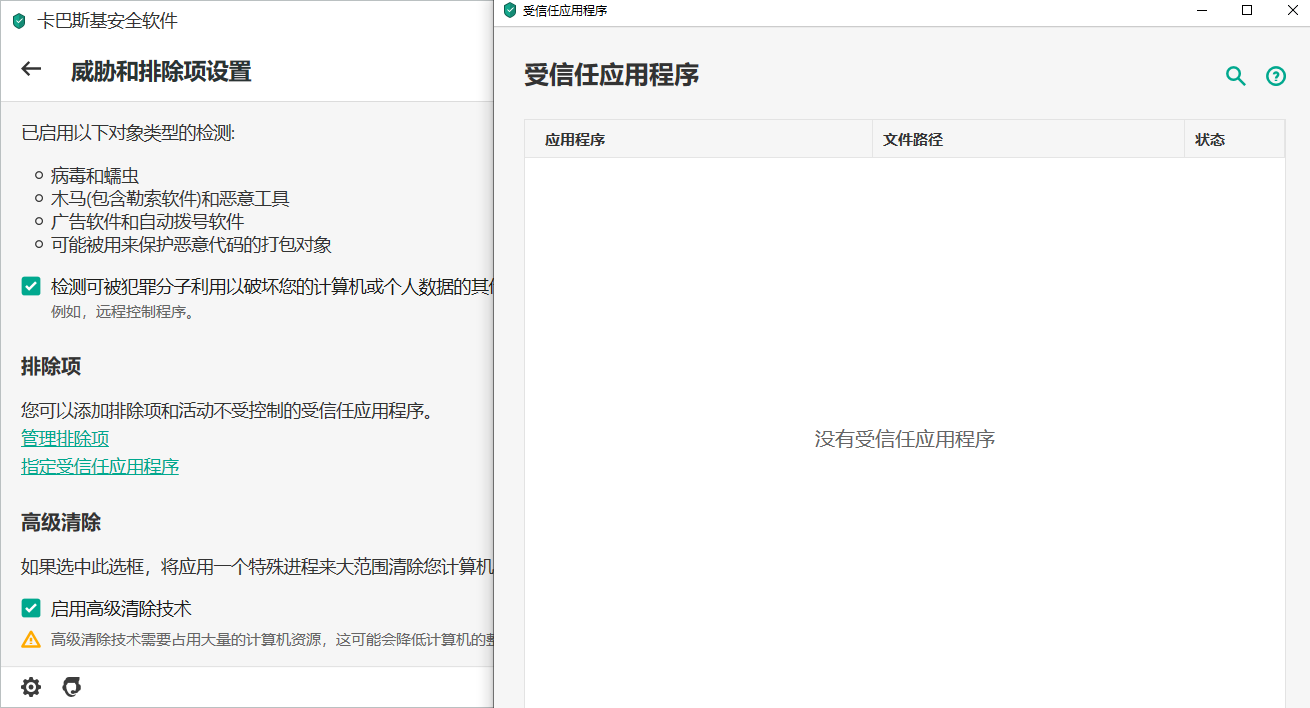Sort by the 文件路径 column header
Image resolution: width=1310 pixels, height=708 pixels.
tap(1028, 139)
